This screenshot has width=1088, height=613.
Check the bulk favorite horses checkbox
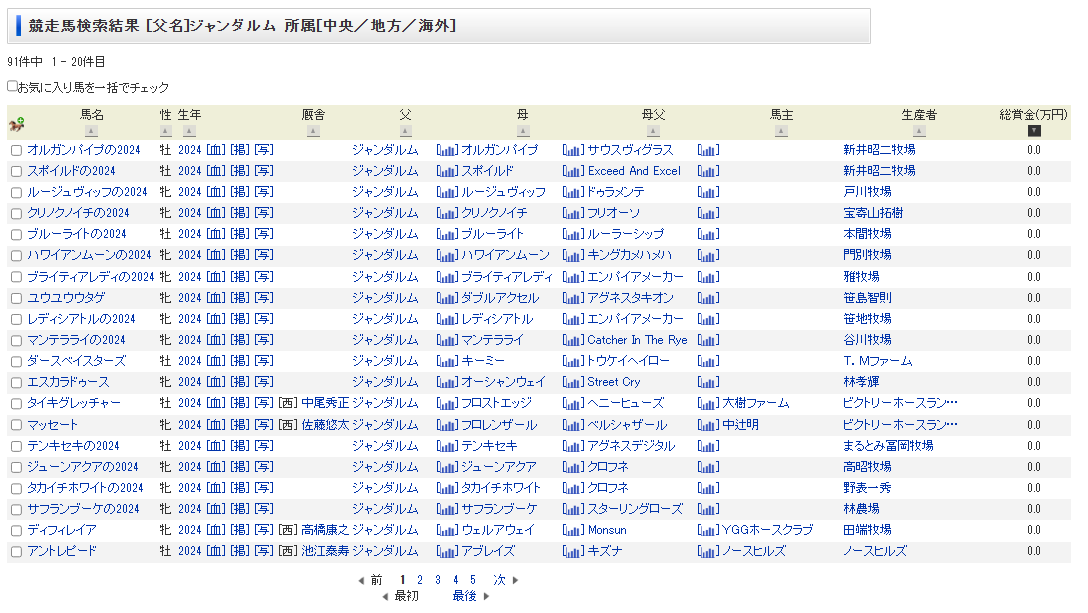(x=12, y=87)
